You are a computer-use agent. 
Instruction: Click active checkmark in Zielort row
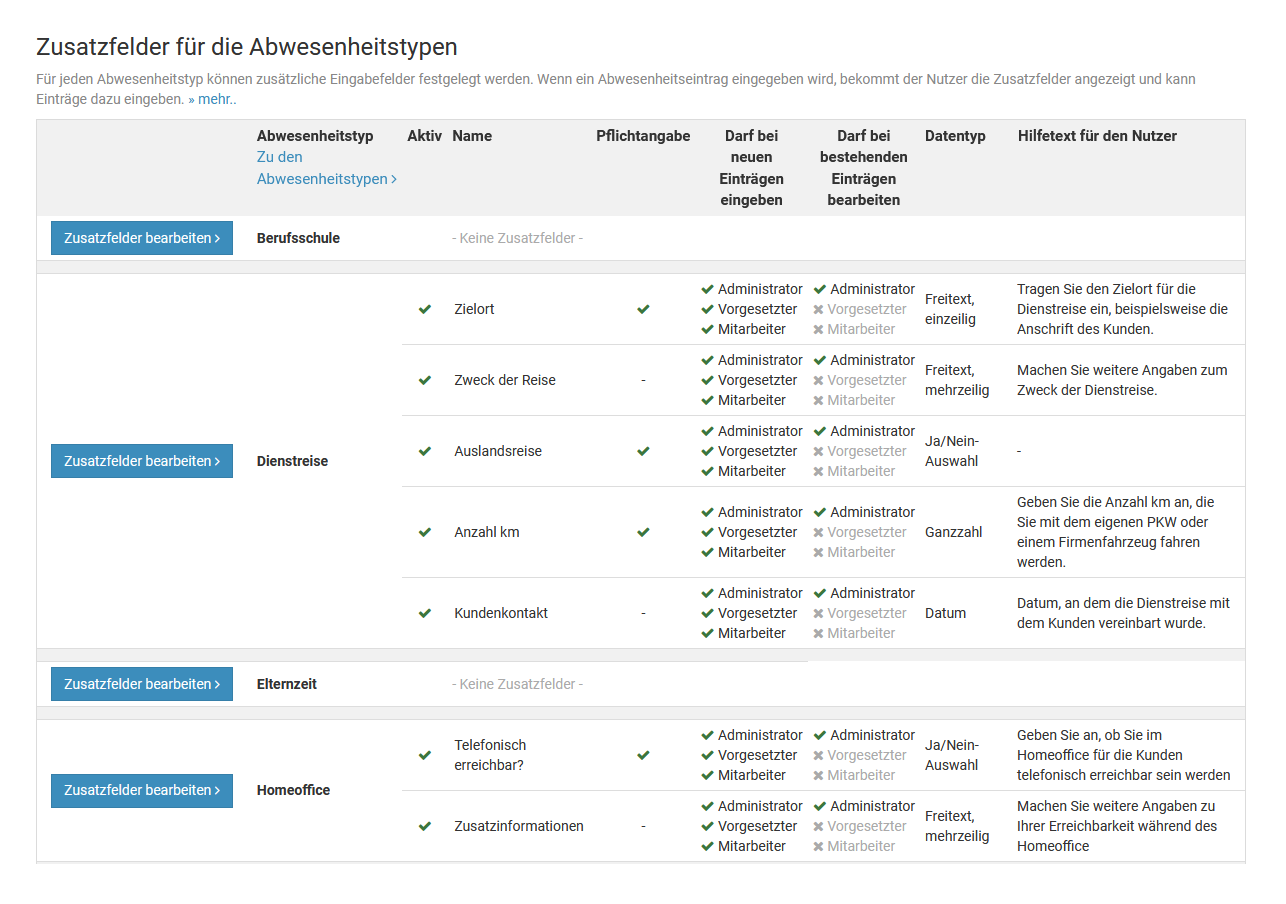[425, 309]
